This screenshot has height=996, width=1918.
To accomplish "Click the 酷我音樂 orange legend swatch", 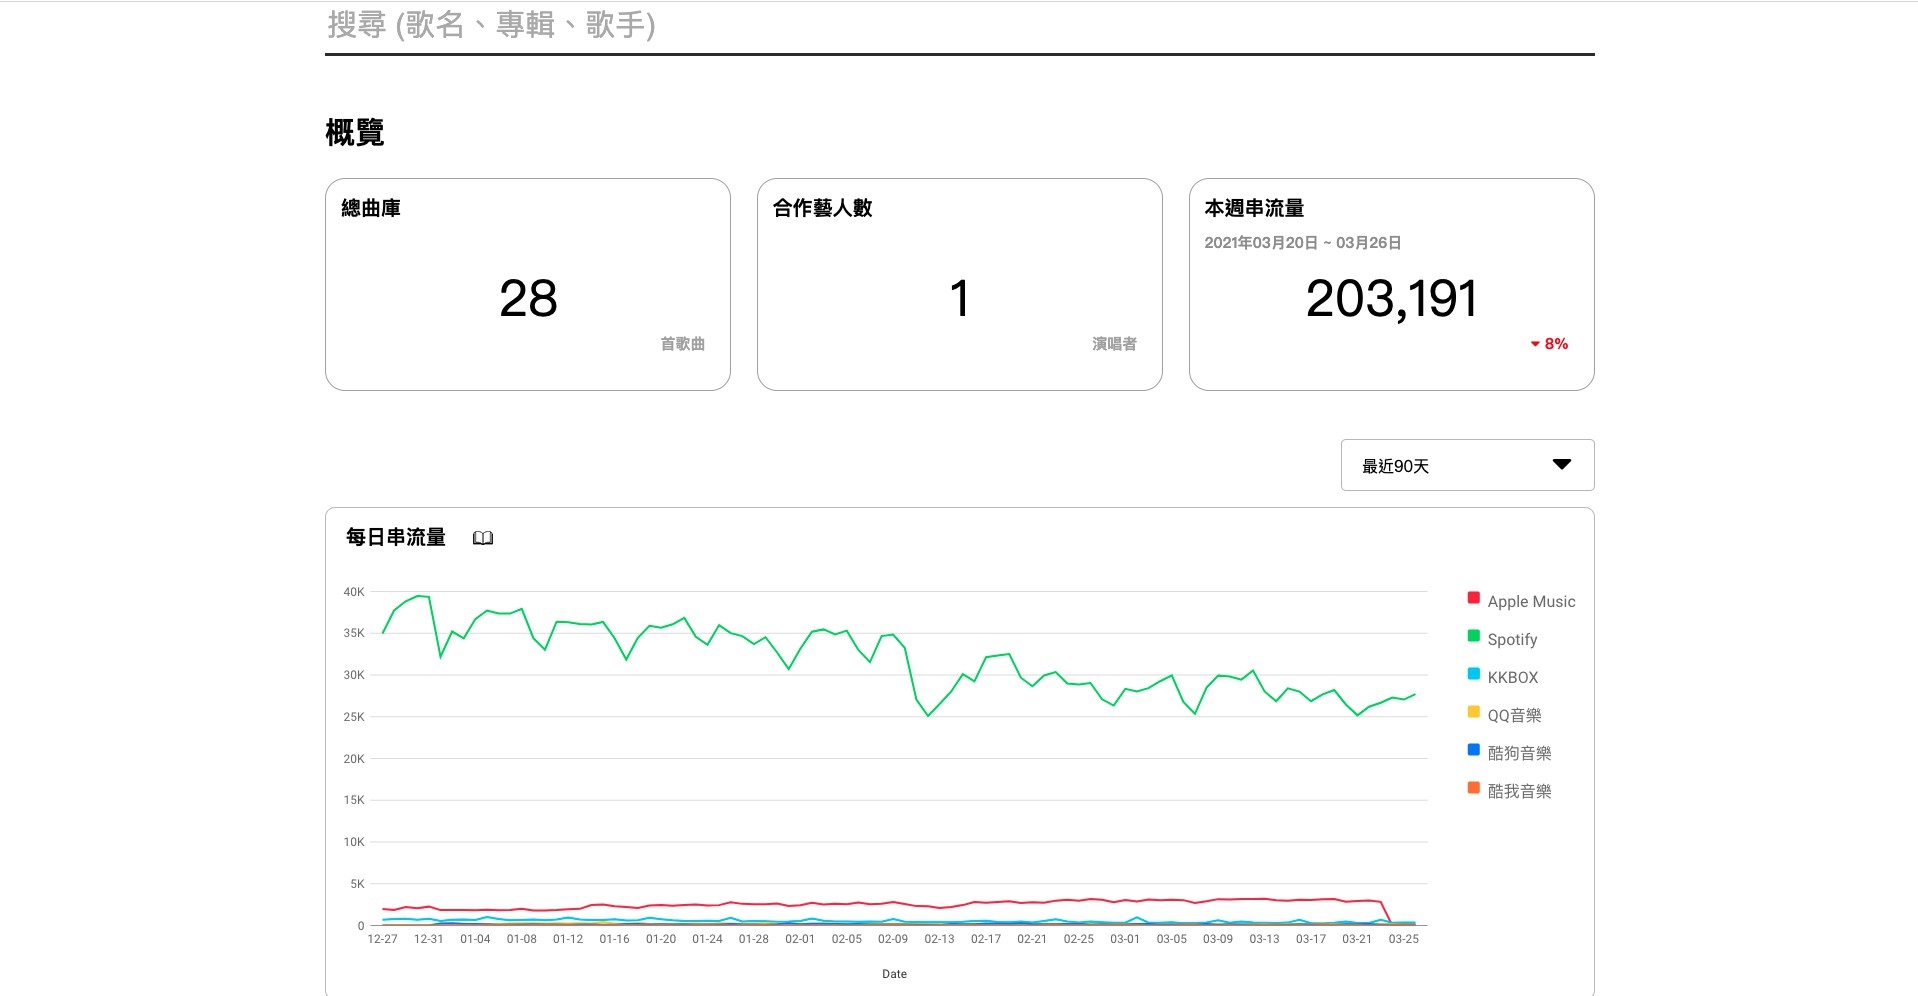I will coord(1473,788).
